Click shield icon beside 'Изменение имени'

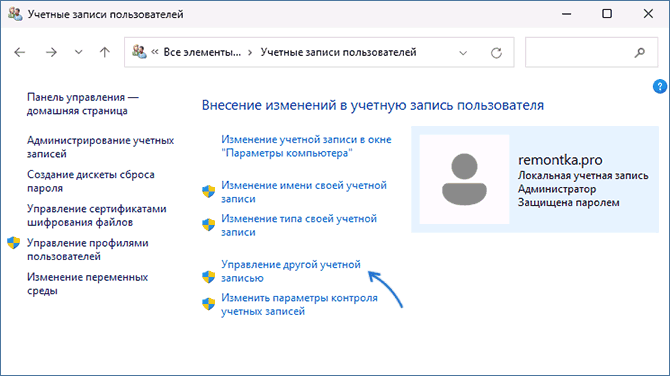click(209, 191)
